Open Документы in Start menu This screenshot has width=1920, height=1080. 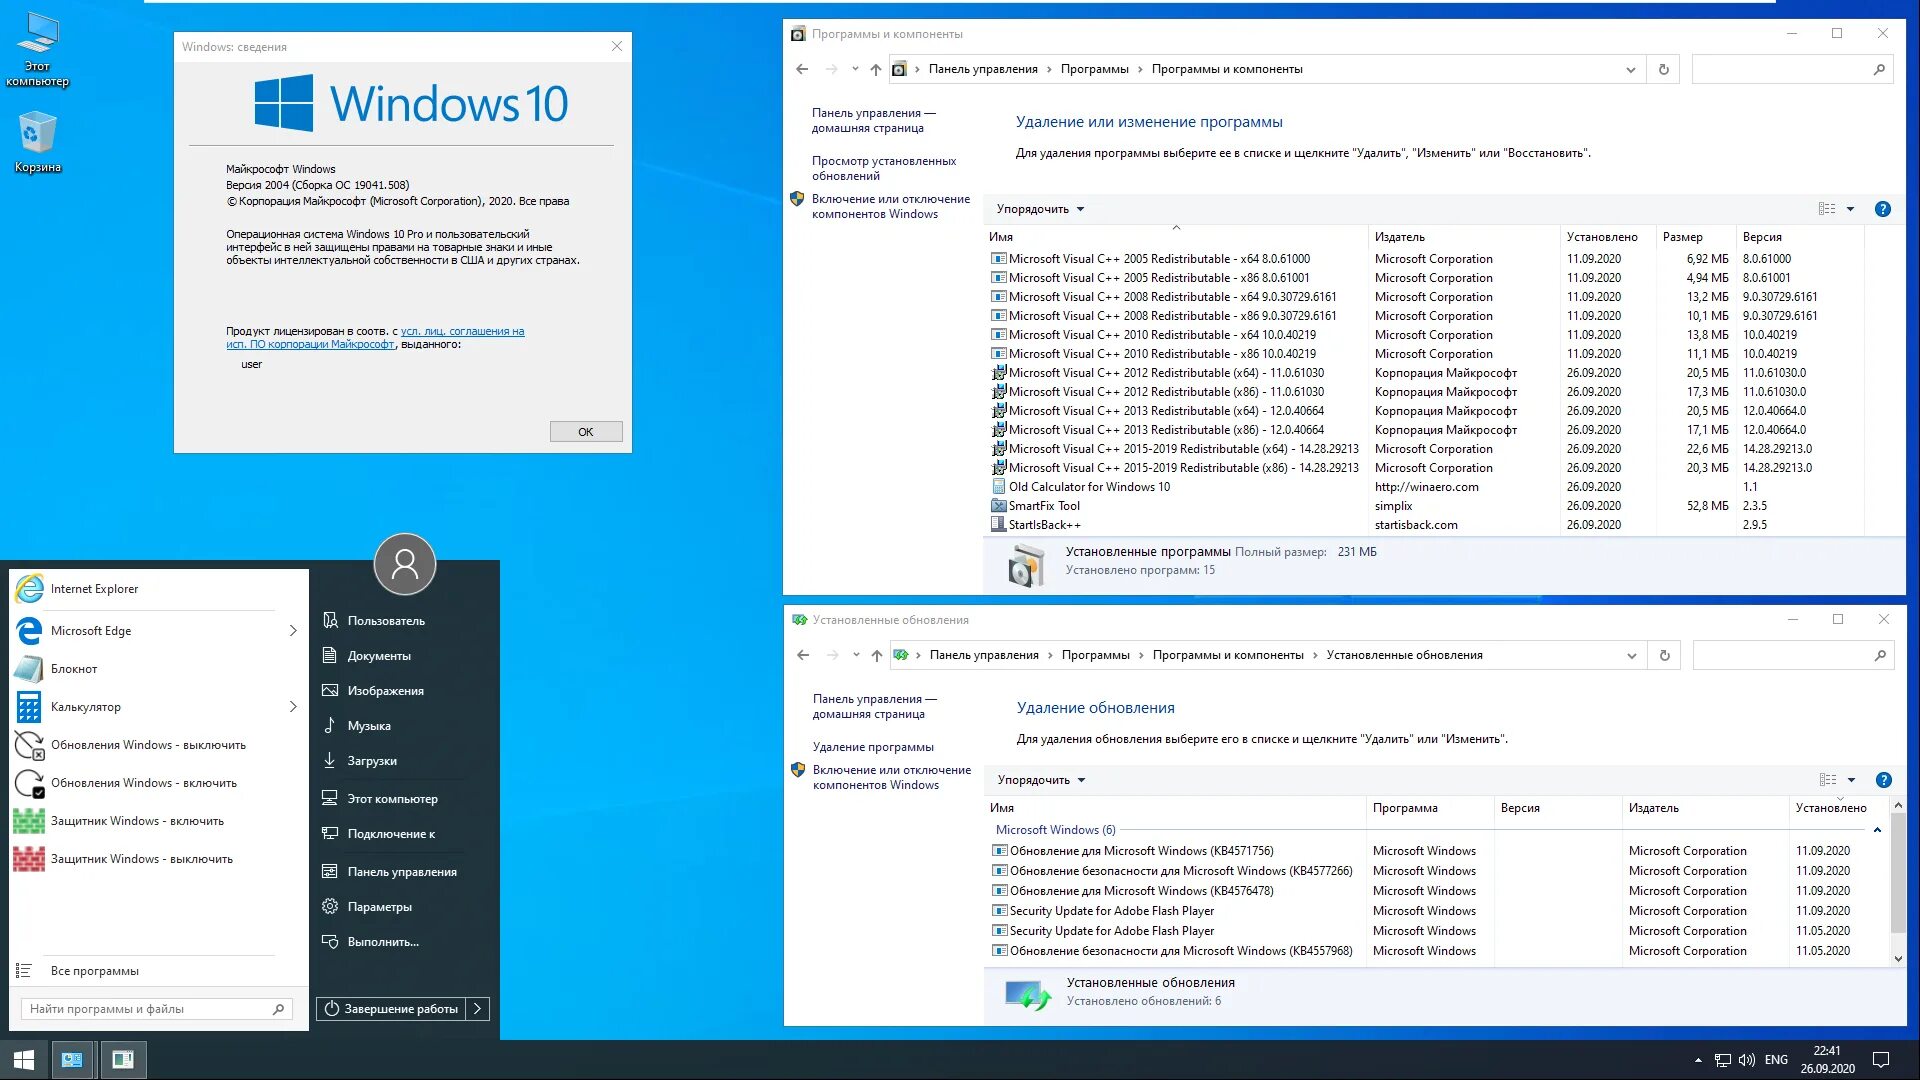[x=379, y=656]
